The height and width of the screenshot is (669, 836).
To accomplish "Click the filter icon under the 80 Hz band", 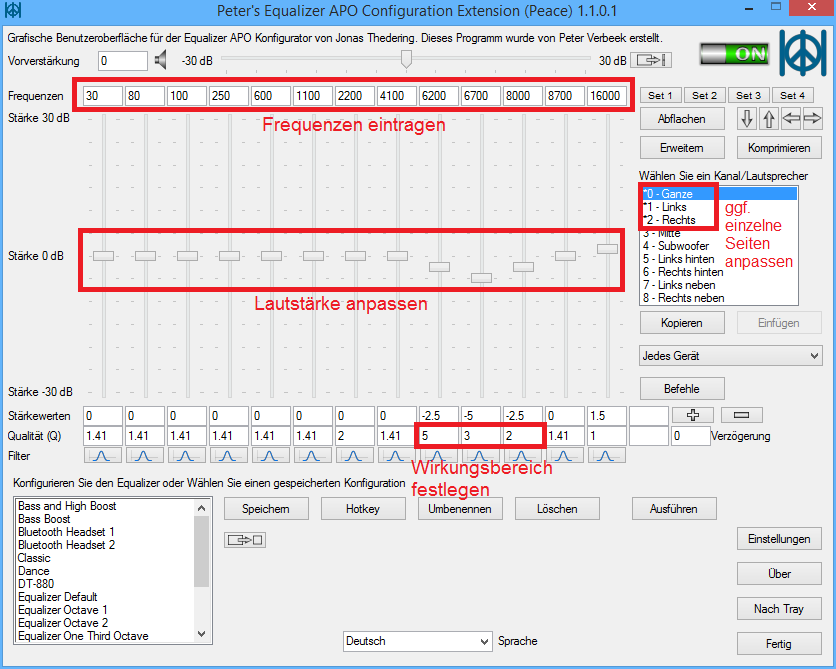I will pyautogui.click(x=144, y=456).
